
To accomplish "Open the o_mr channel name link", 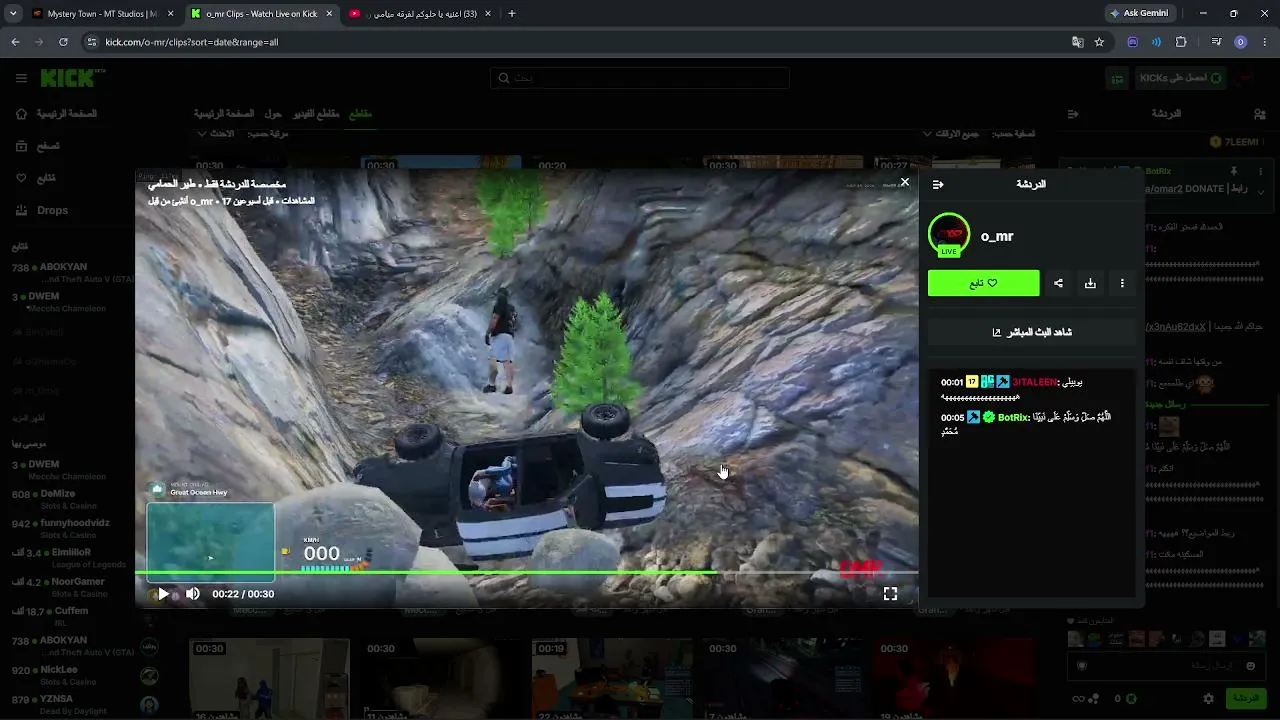I will click(x=997, y=236).
